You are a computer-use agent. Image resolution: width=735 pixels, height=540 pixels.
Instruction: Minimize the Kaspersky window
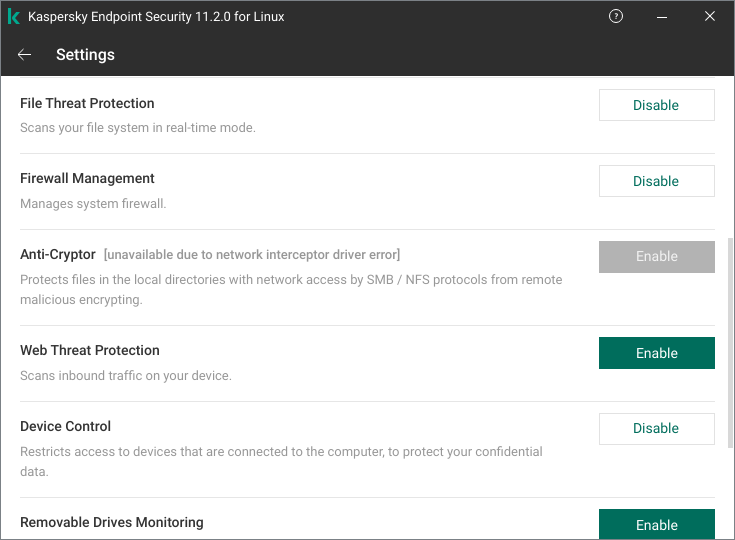[661, 17]
